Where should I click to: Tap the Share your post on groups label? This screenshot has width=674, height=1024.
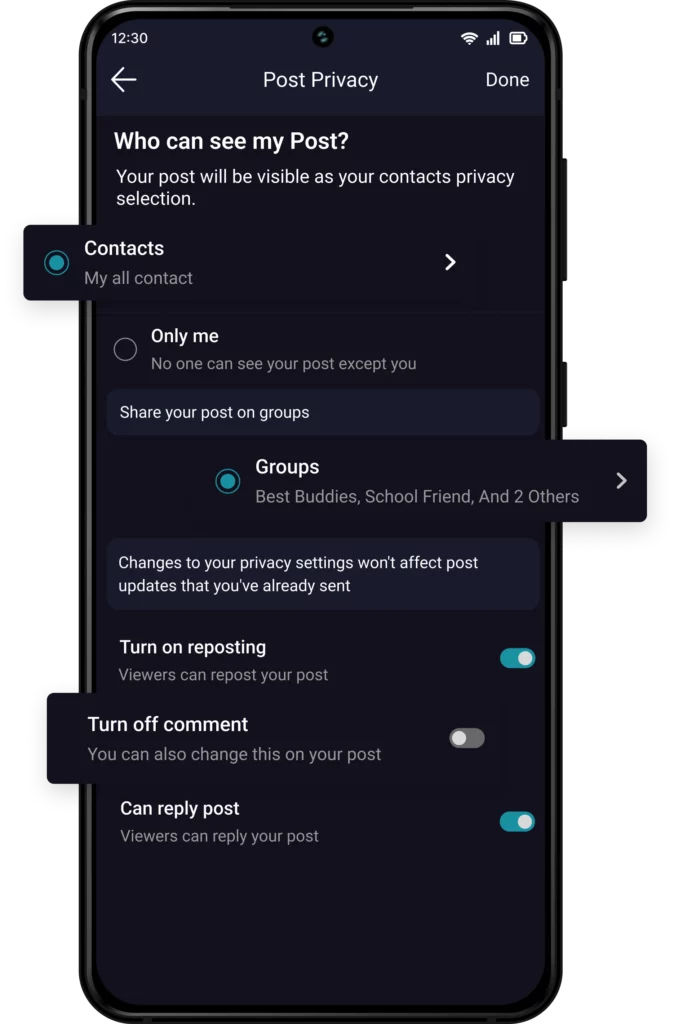[214, 412]
